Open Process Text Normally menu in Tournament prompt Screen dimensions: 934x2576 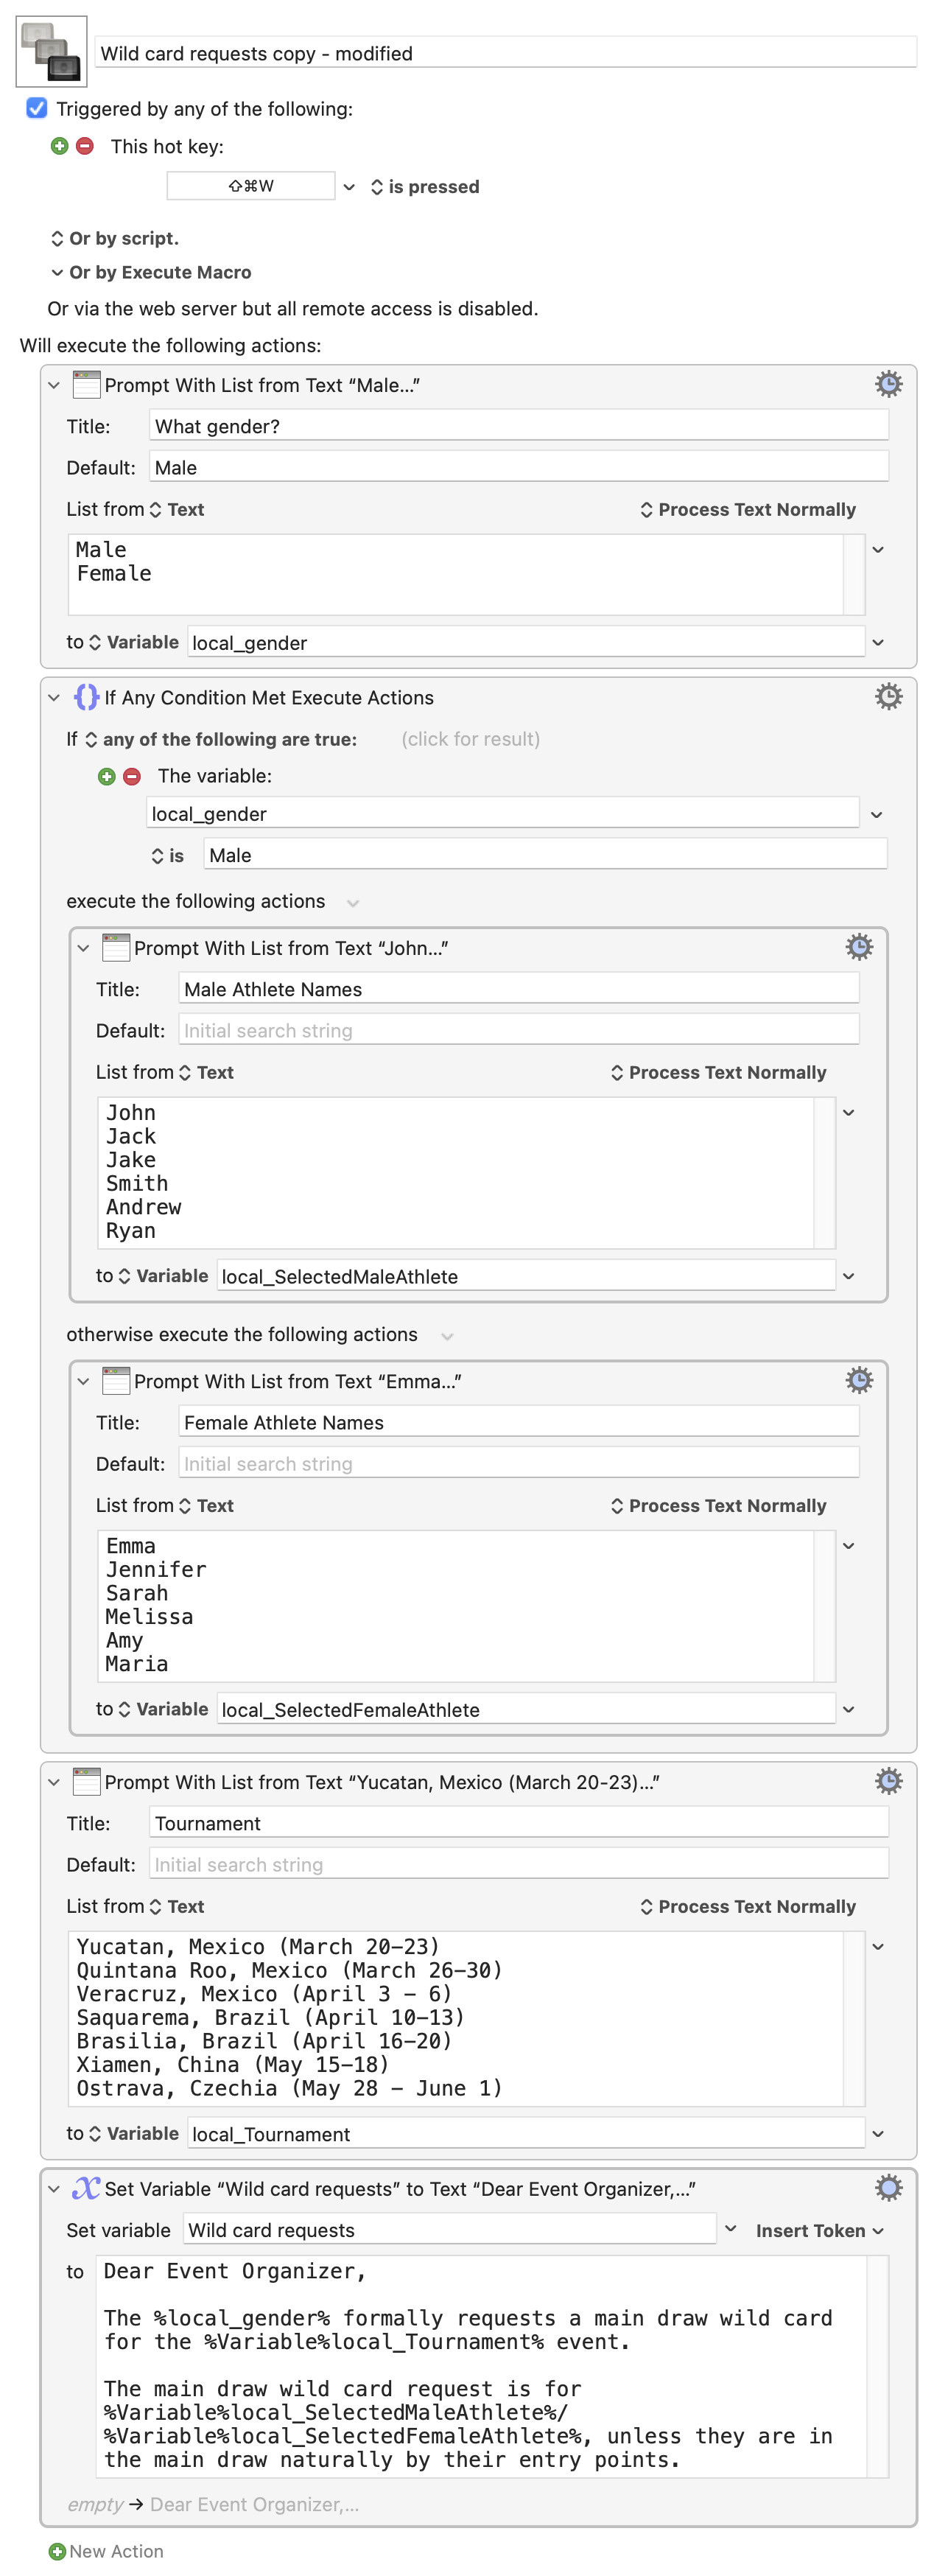pyautogui.click(x=747, y=1906)
